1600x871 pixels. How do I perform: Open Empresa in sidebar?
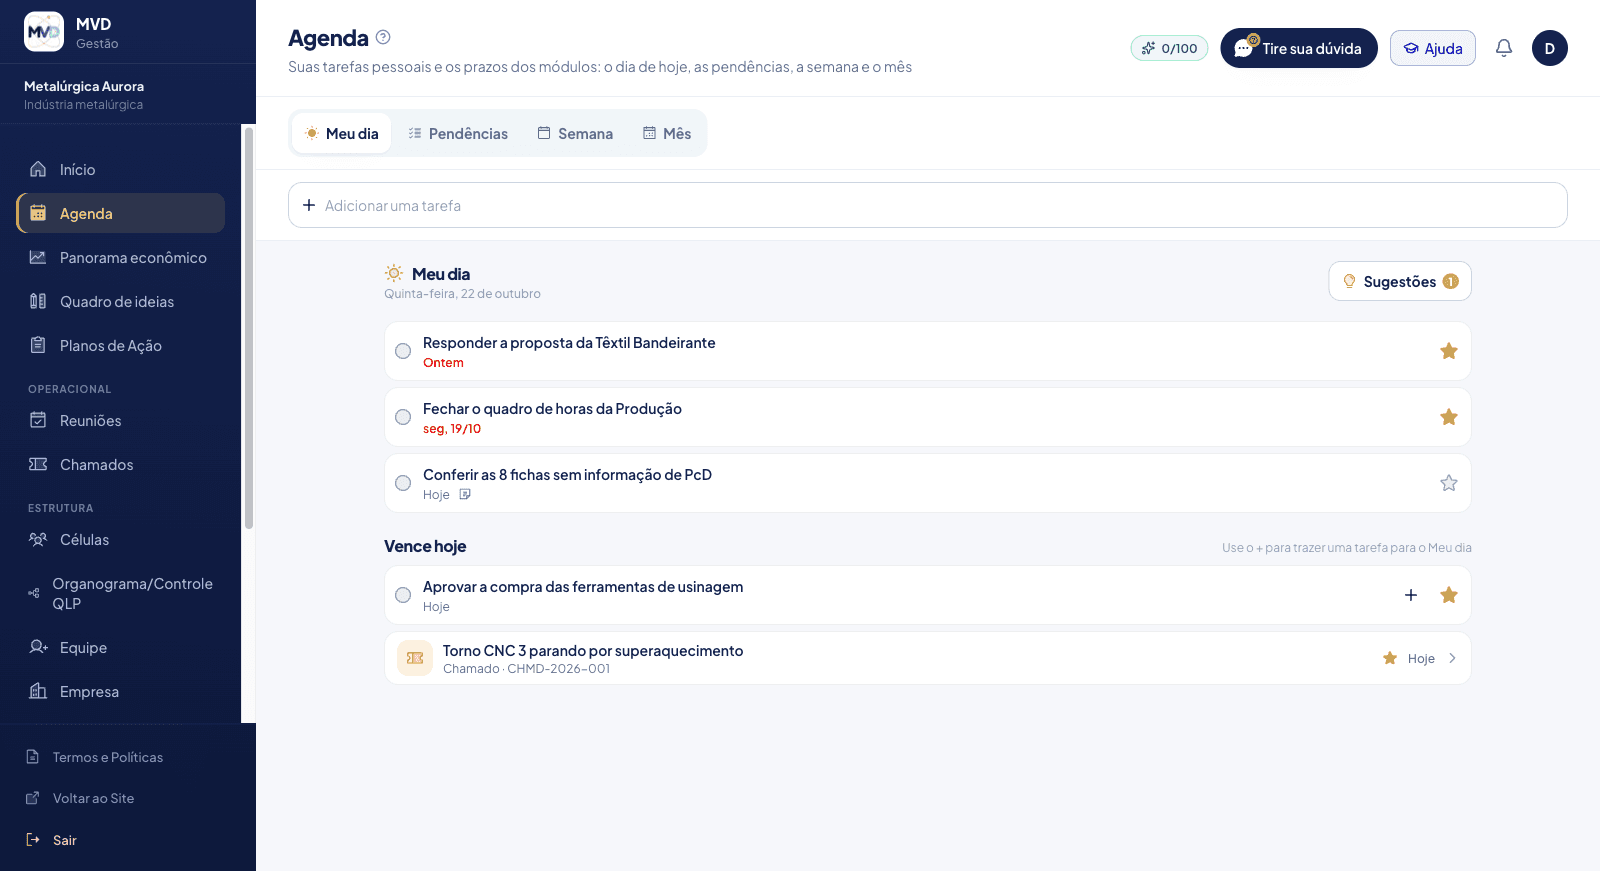[120, 692]
